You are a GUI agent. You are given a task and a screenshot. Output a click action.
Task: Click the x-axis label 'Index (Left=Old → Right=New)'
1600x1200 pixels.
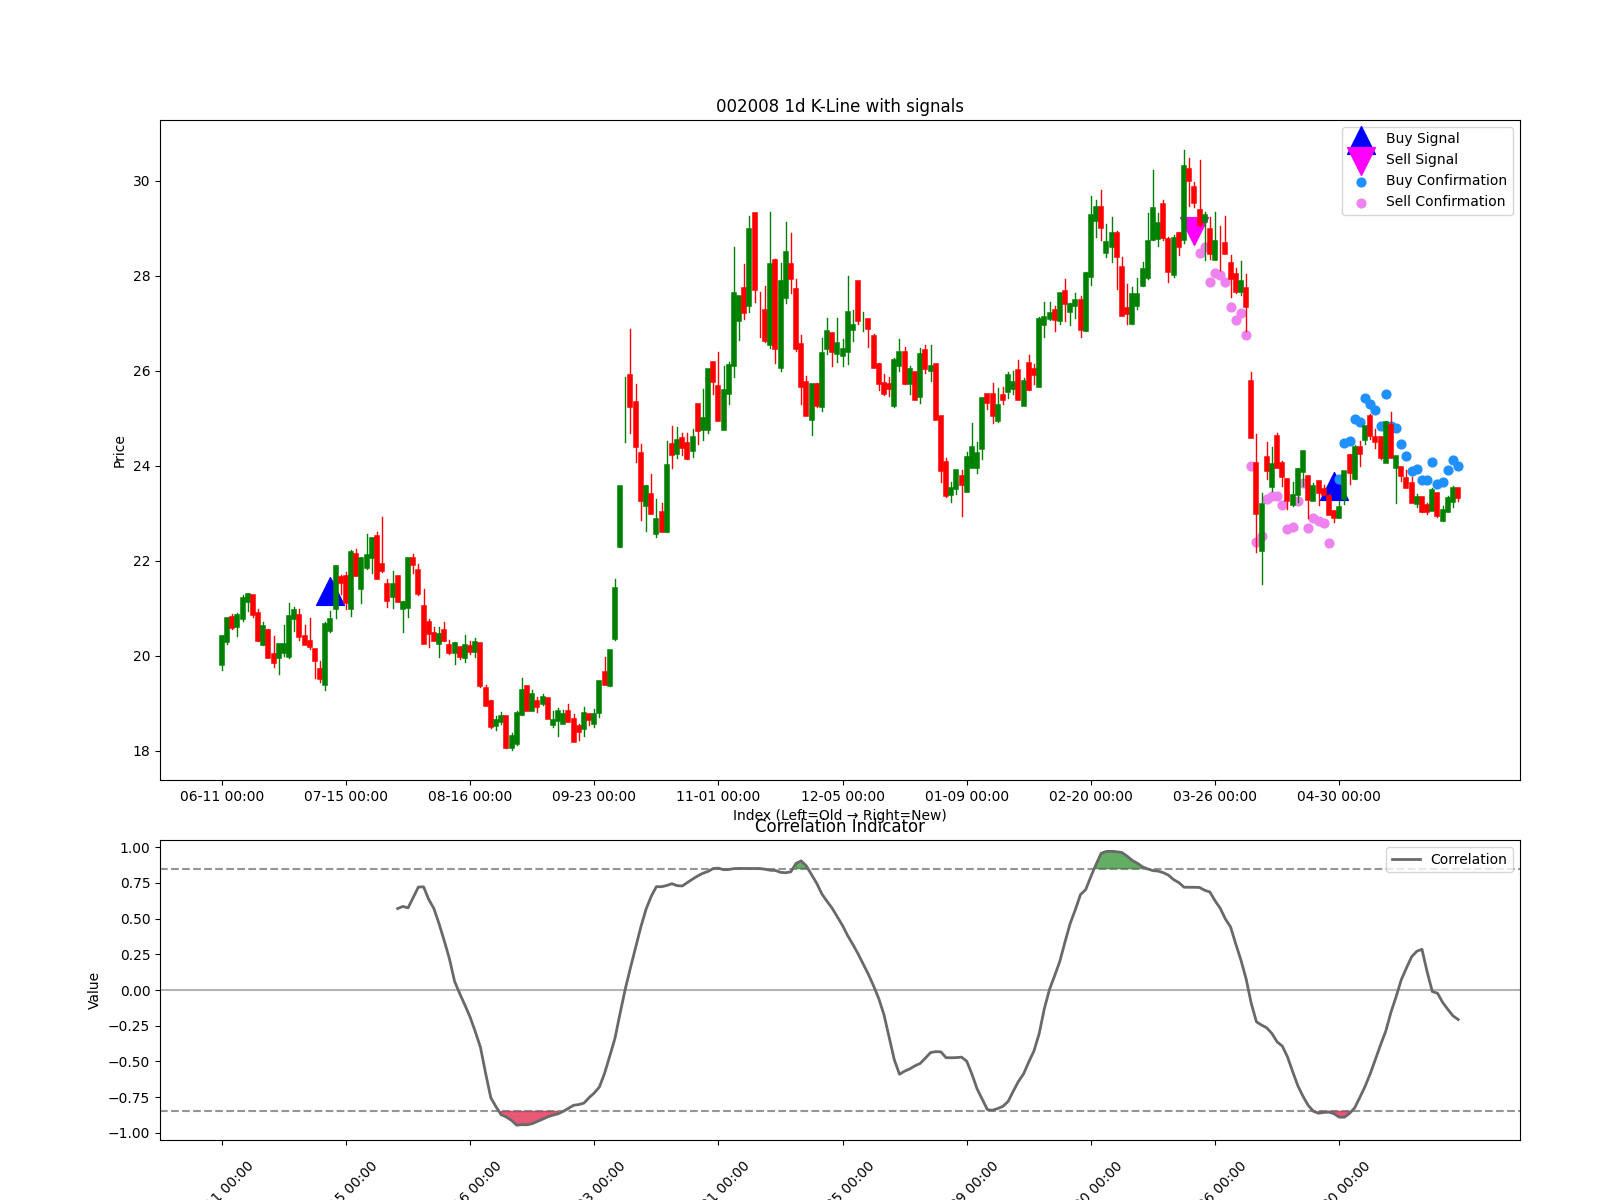pos(840,815)
